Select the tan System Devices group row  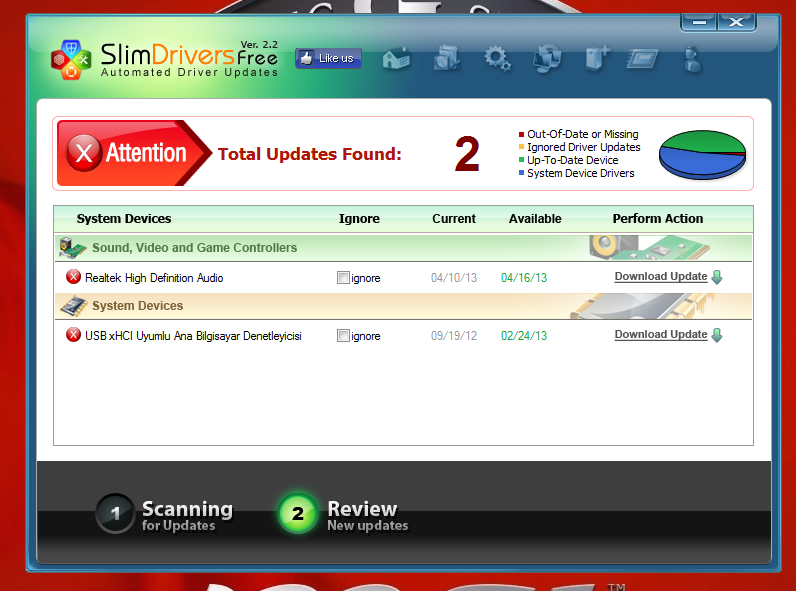(403, 306)
